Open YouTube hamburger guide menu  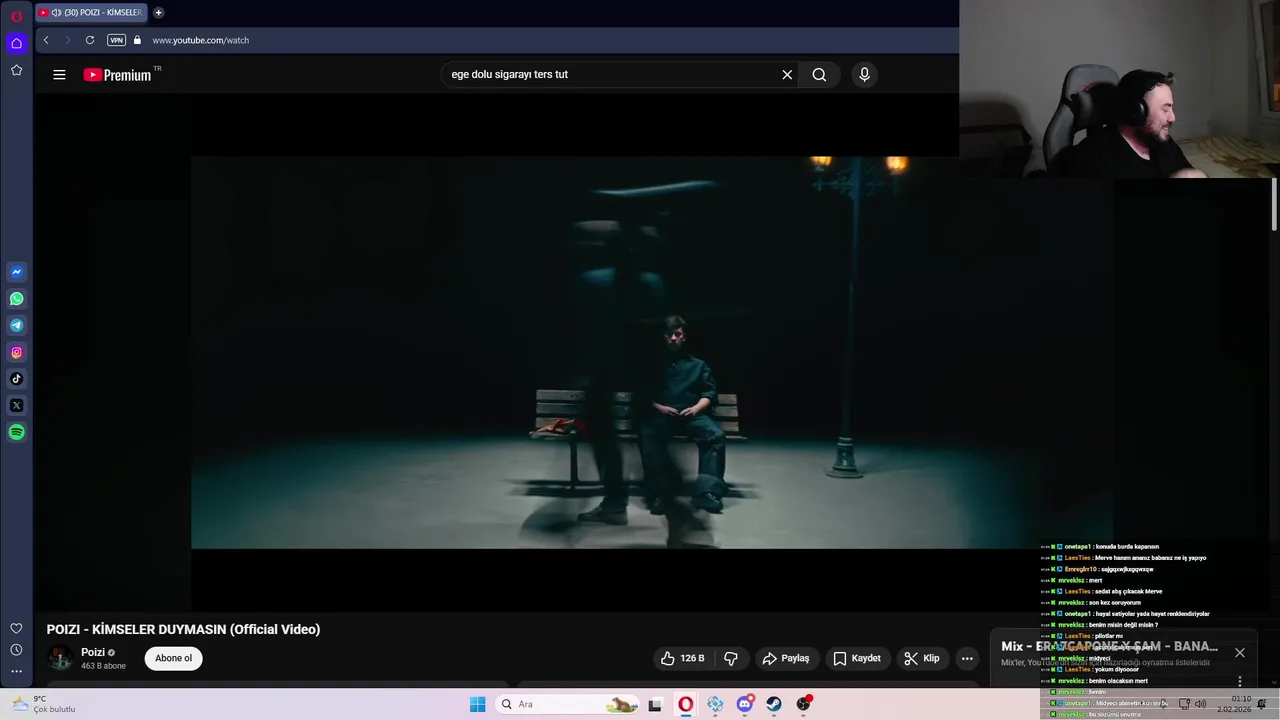coord(59,74)
